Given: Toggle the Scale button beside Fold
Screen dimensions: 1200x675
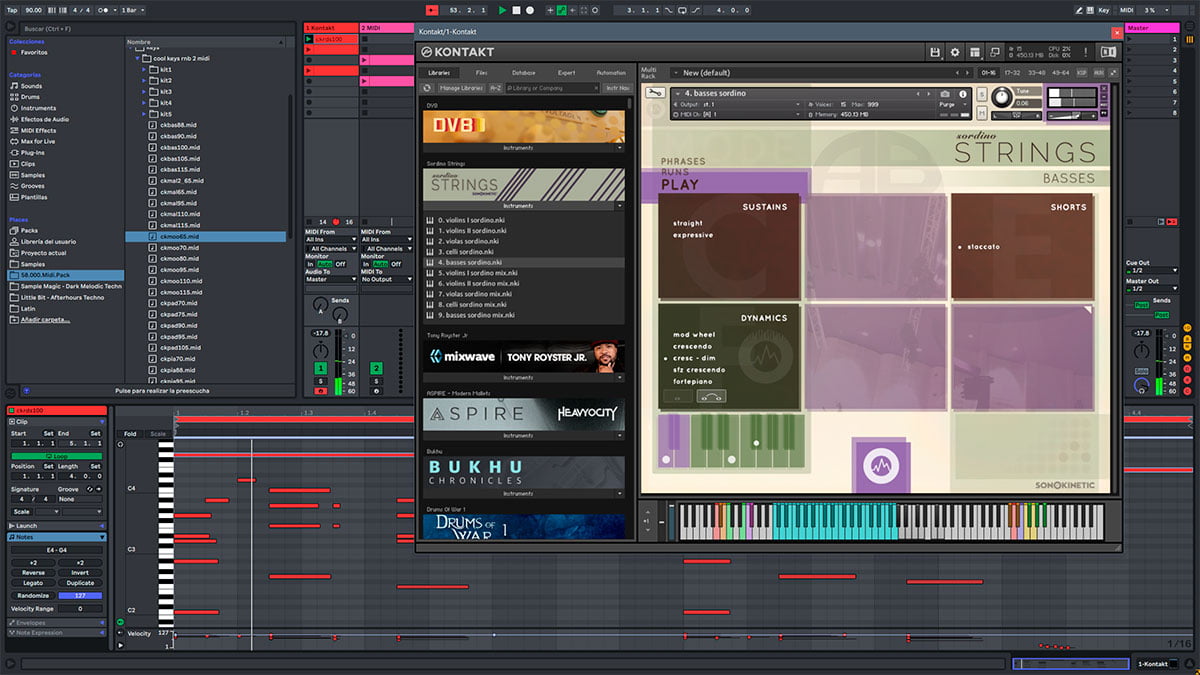Looking at the screenshot, I should (x=158, y=433).
